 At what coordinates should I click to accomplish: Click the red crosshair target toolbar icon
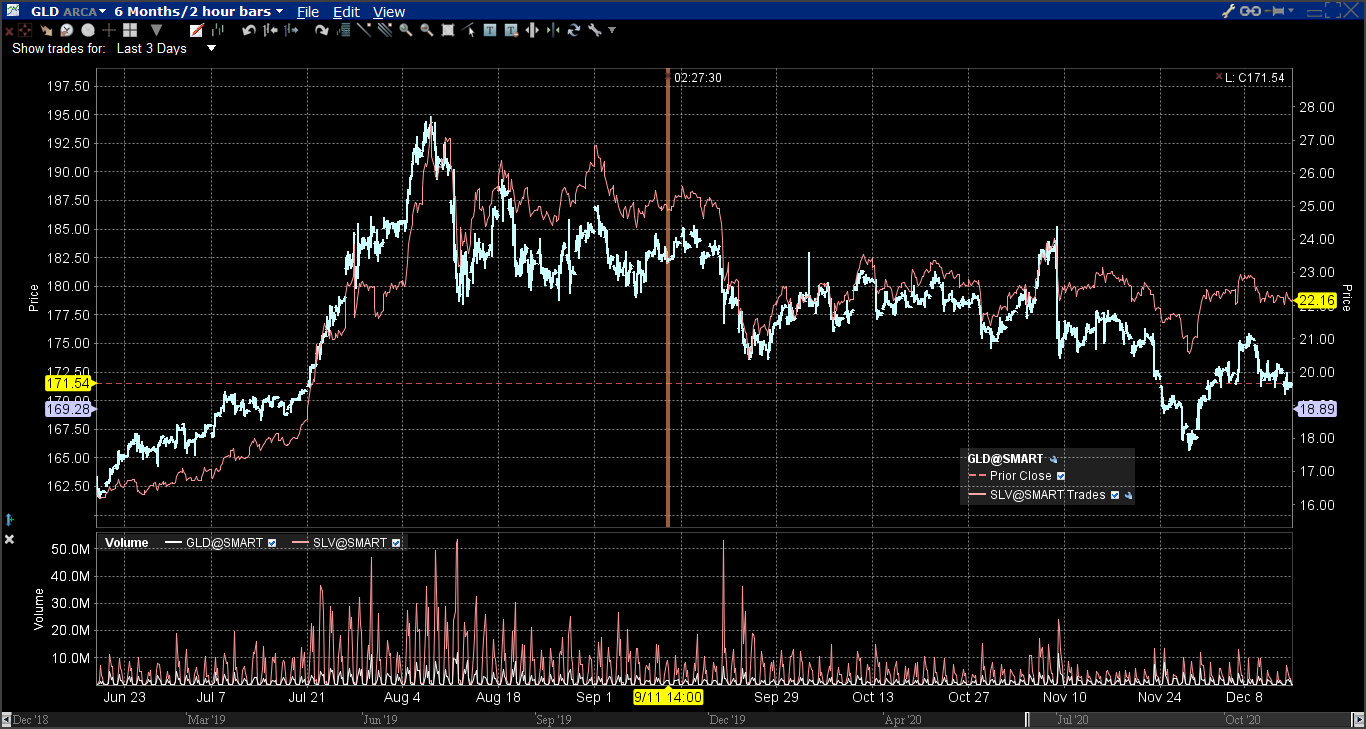(25, 30)
